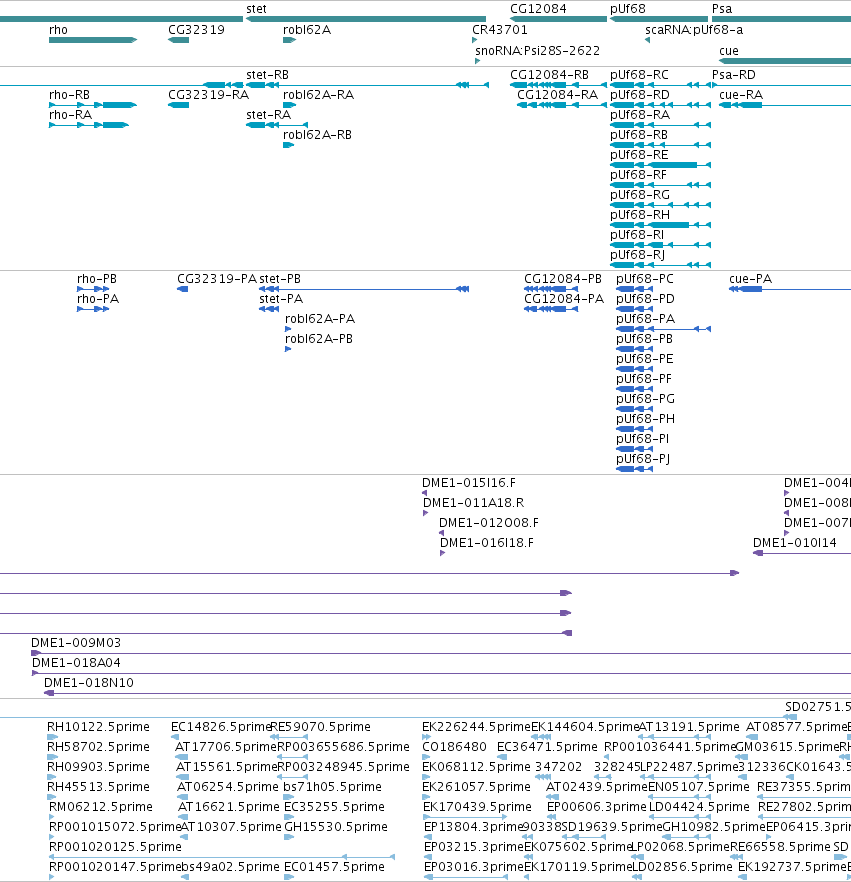This screenshot has width=851, height=882.
Task: Click EST RH58702.5prime
Action: pyautogui.click(x=52, y=757)
